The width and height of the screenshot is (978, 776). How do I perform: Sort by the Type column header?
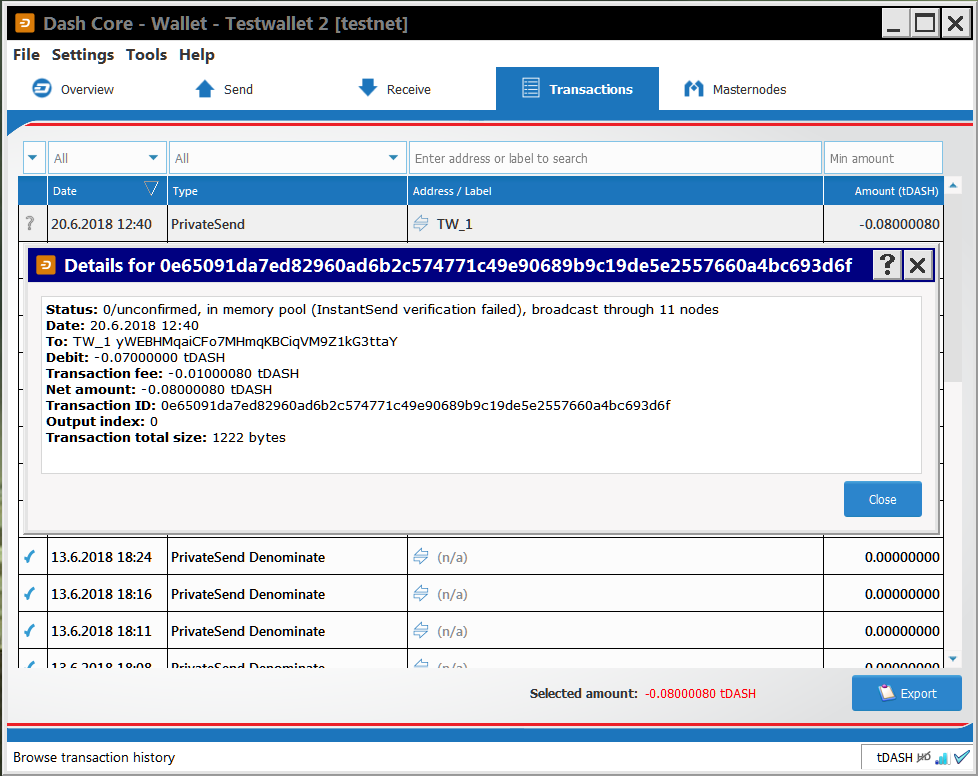288,191
